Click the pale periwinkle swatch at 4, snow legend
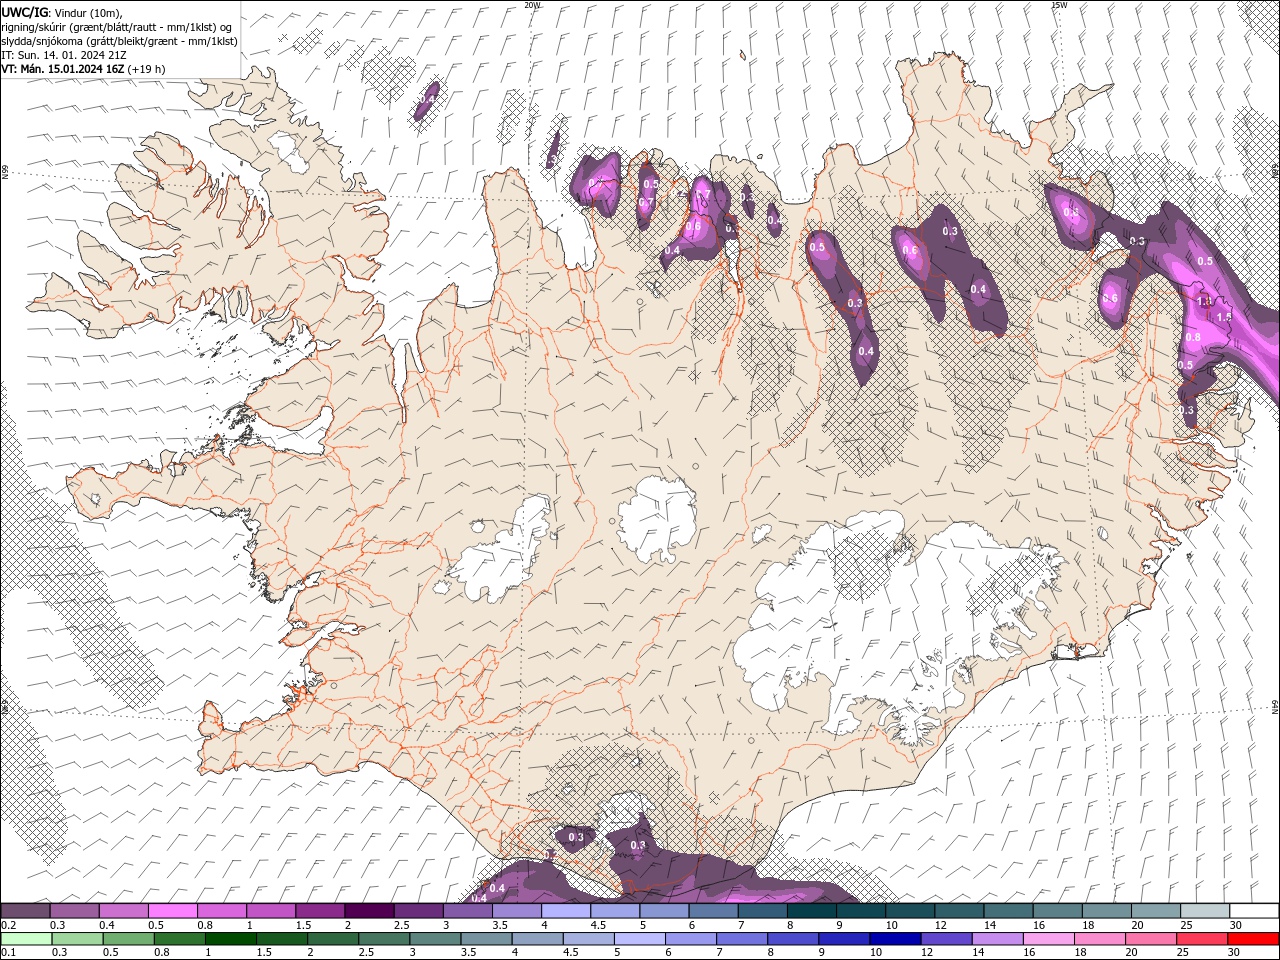This screenshot has height=960, width=1280. point(565,911)
